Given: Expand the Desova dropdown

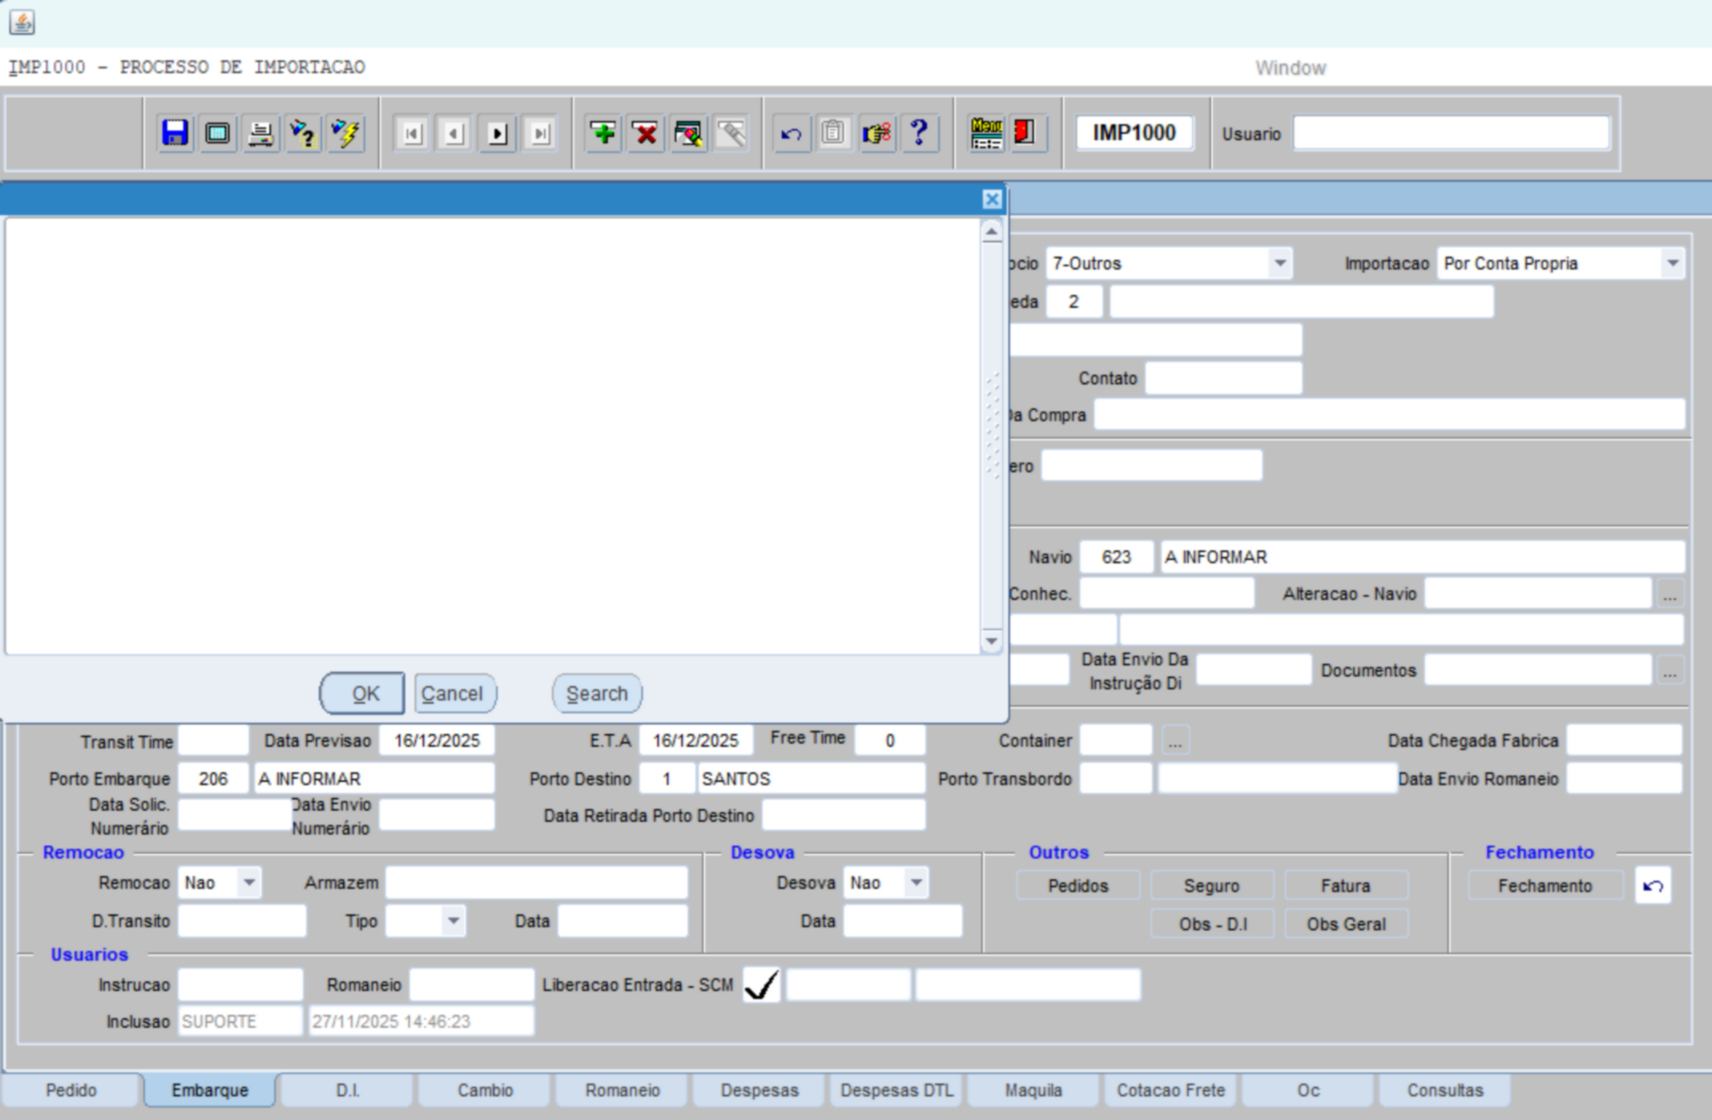Looking at the screenshot, I should [x=915, y=883].
